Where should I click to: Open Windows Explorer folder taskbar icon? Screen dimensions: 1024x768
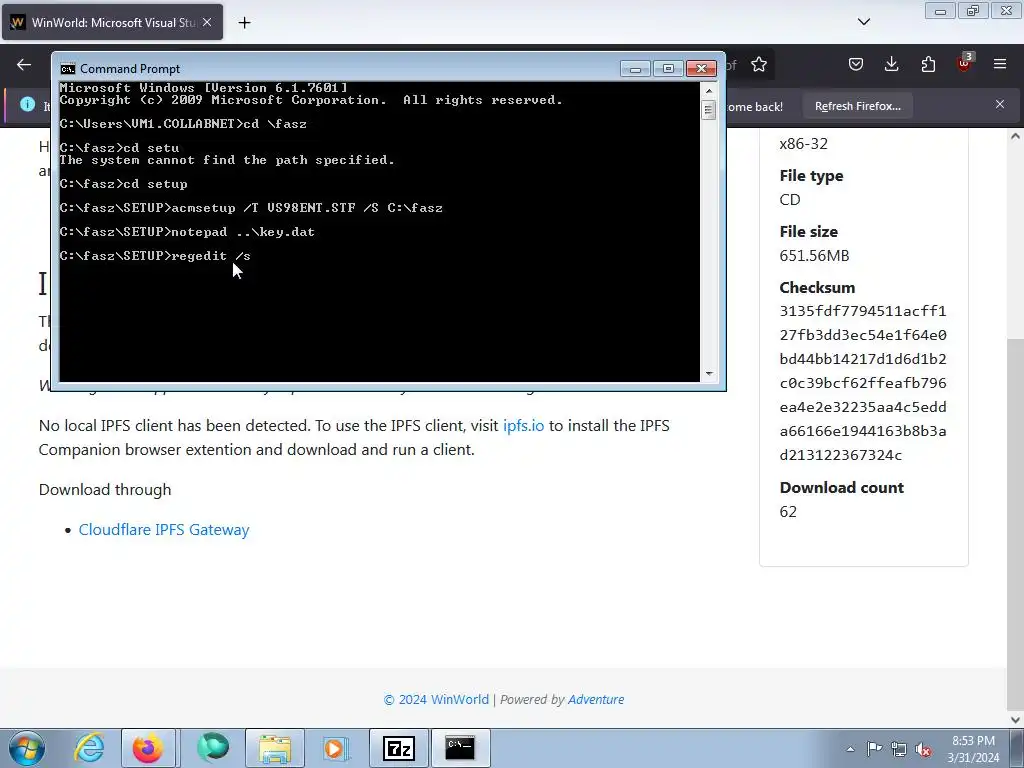tap(275, 748)
